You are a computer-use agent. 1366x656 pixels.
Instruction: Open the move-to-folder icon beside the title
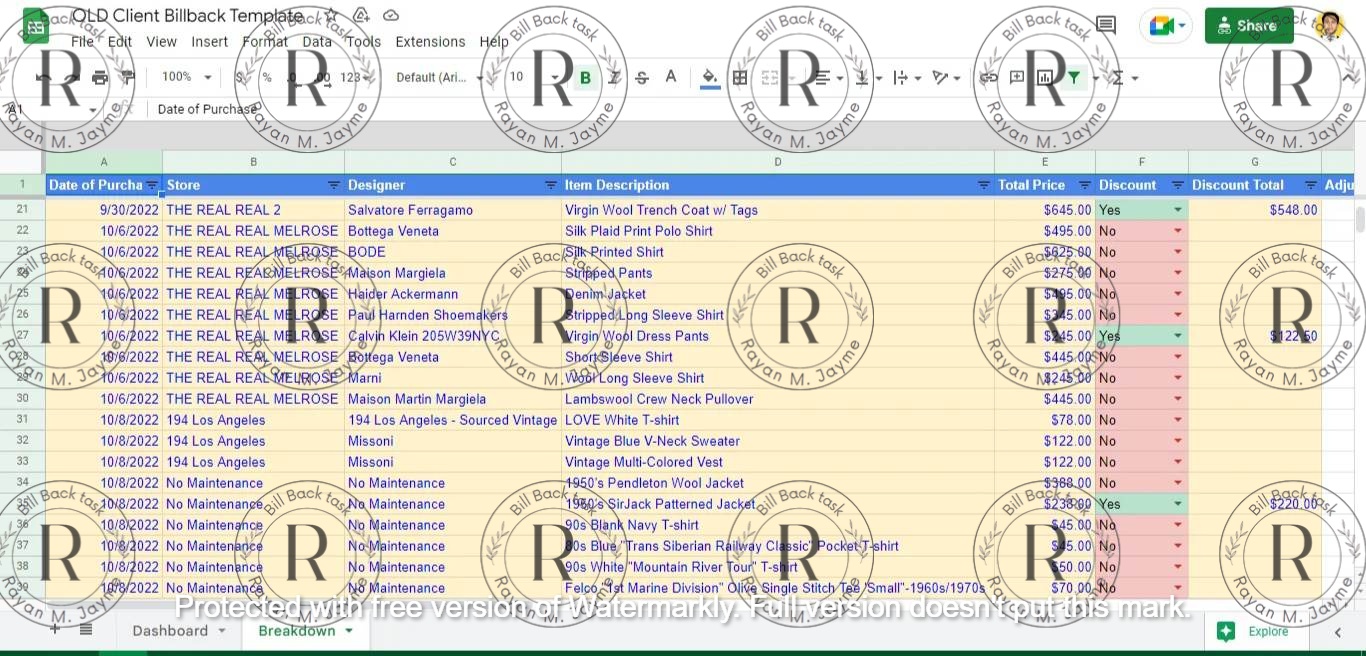pyautogui.click(x=361, y=16)
